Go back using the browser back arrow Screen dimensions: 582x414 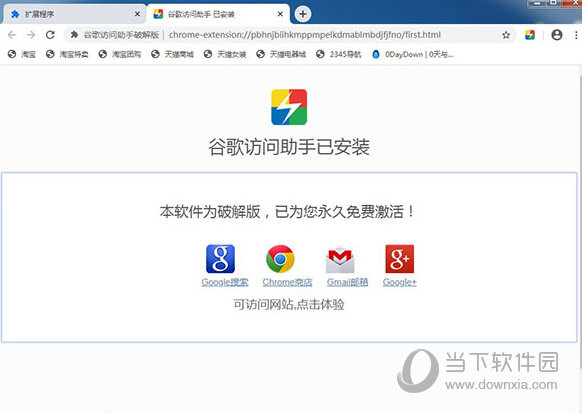point(12,35)
